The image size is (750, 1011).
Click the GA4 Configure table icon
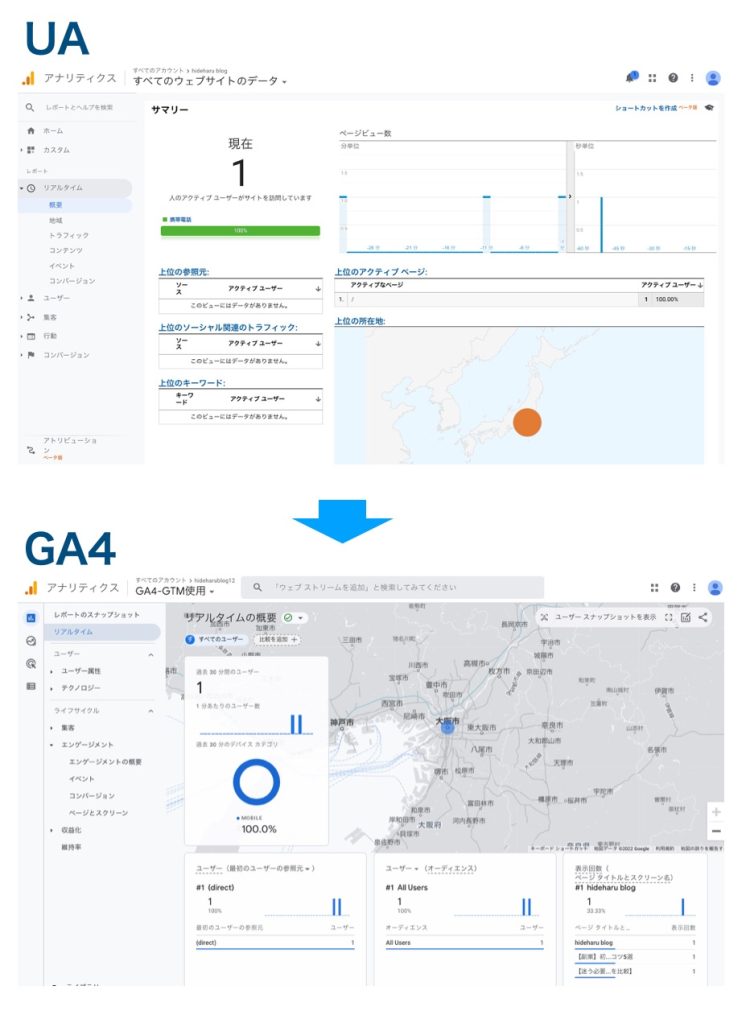[31, 686]
